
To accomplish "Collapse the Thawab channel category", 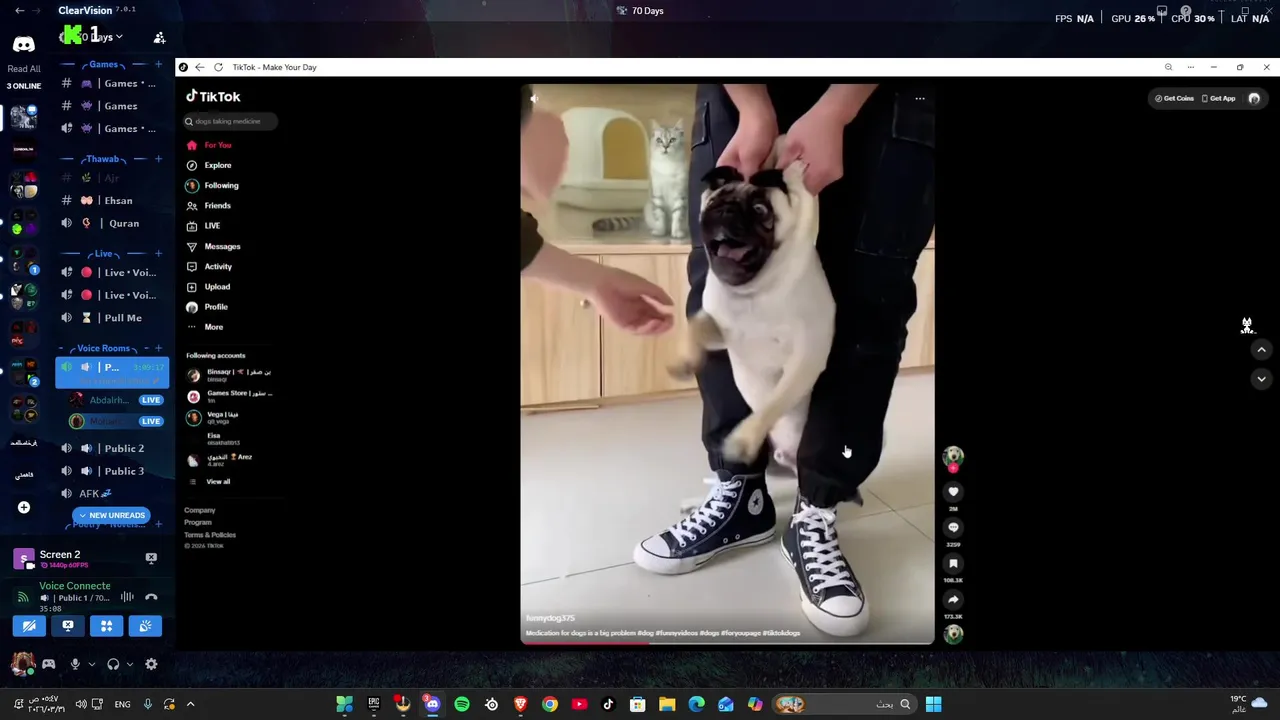I will (102, 159).
